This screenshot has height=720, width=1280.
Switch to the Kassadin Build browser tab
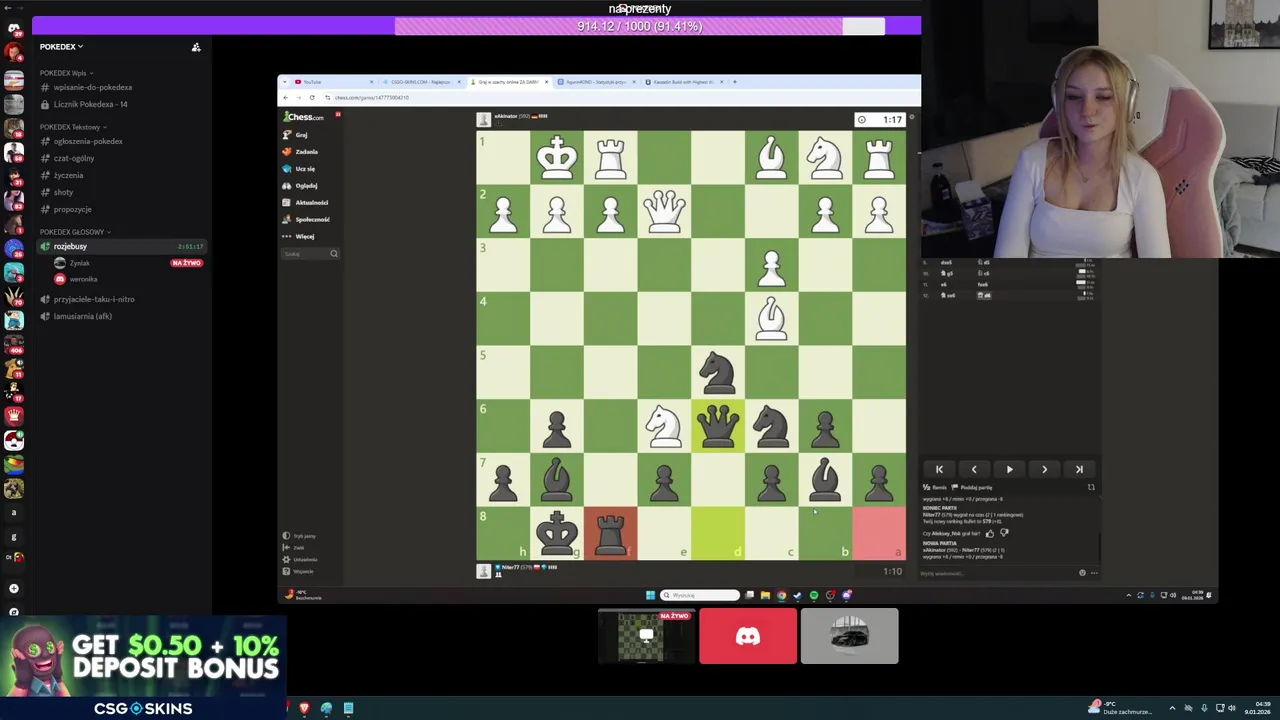(685, 82)
